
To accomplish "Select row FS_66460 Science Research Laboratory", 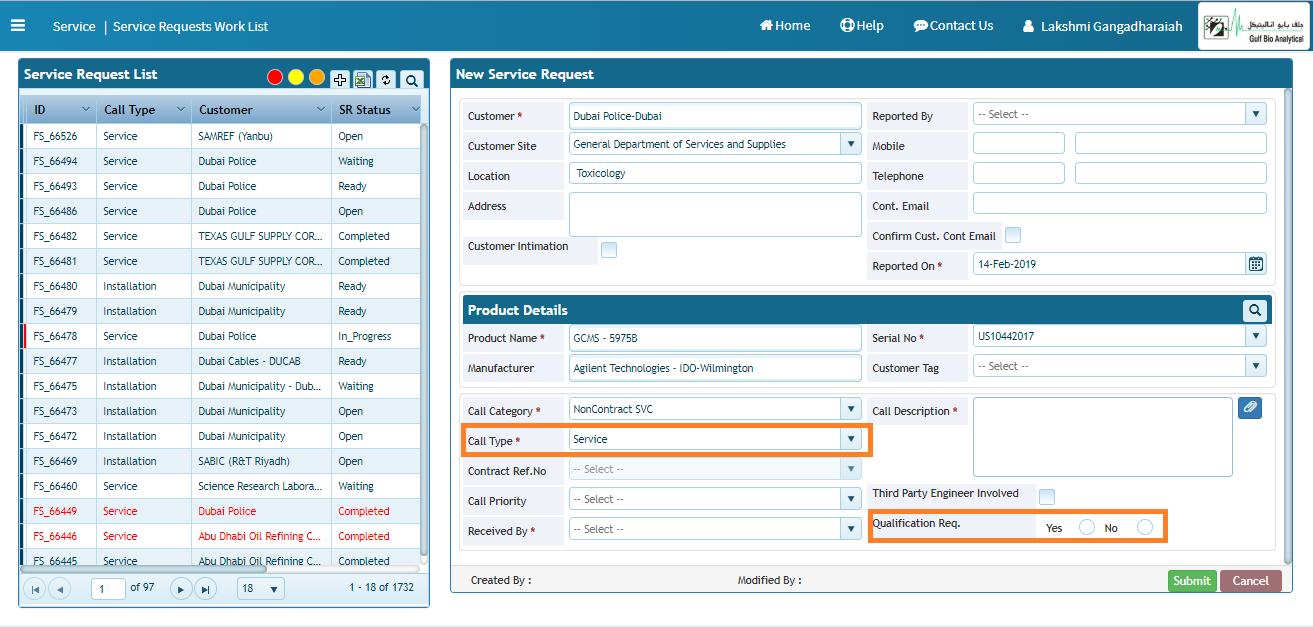I will point(221,486).
